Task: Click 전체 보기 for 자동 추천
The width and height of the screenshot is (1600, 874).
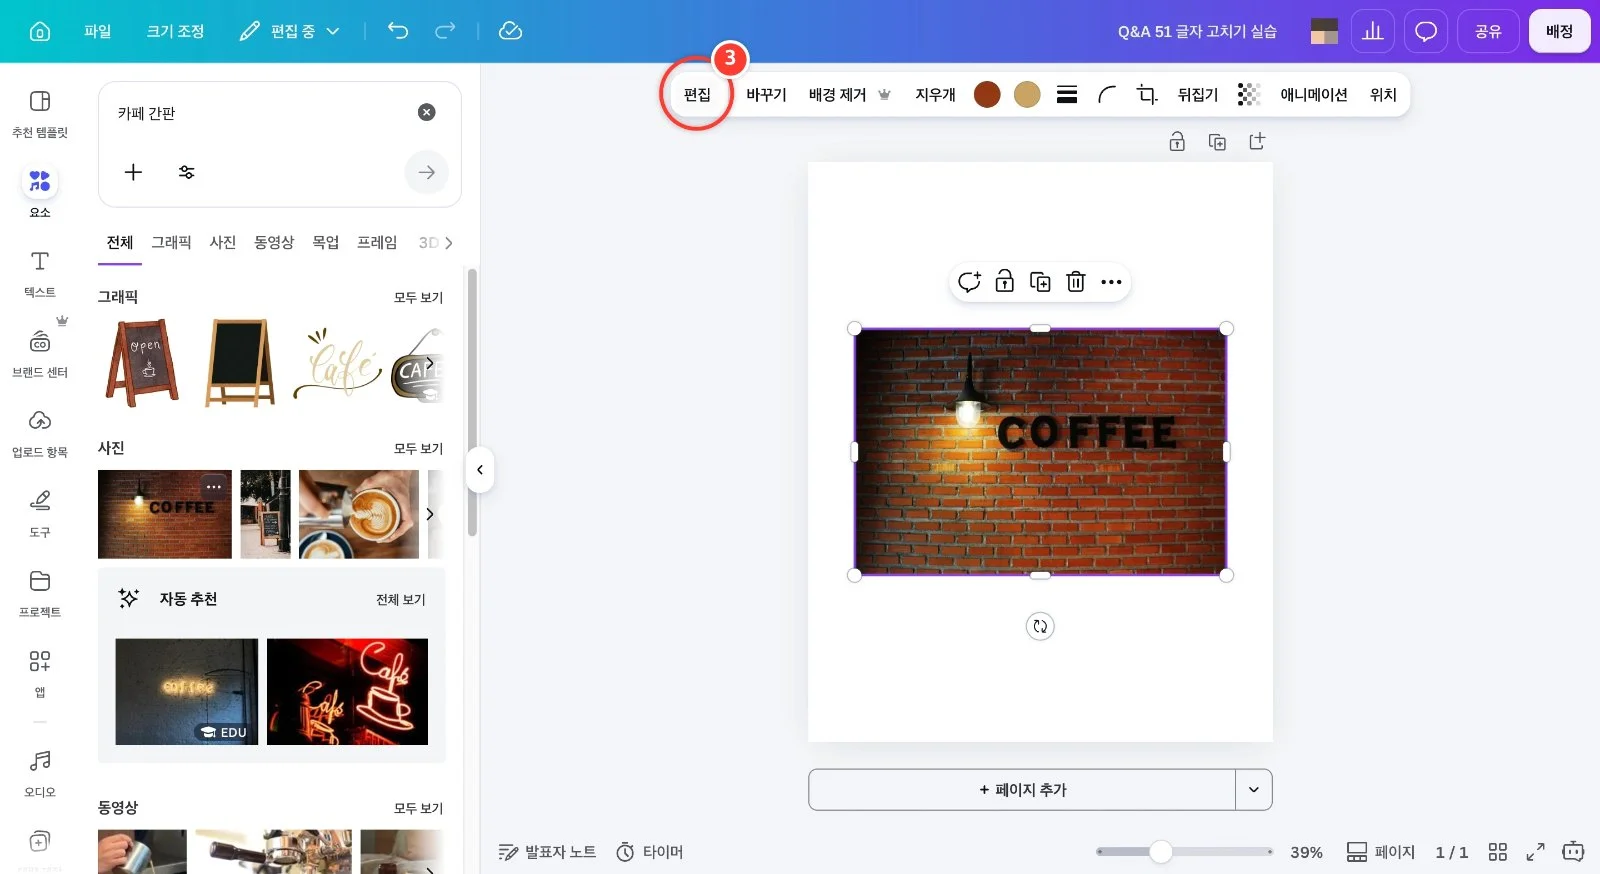Action: pyautogui.click(x=401, y=599)
